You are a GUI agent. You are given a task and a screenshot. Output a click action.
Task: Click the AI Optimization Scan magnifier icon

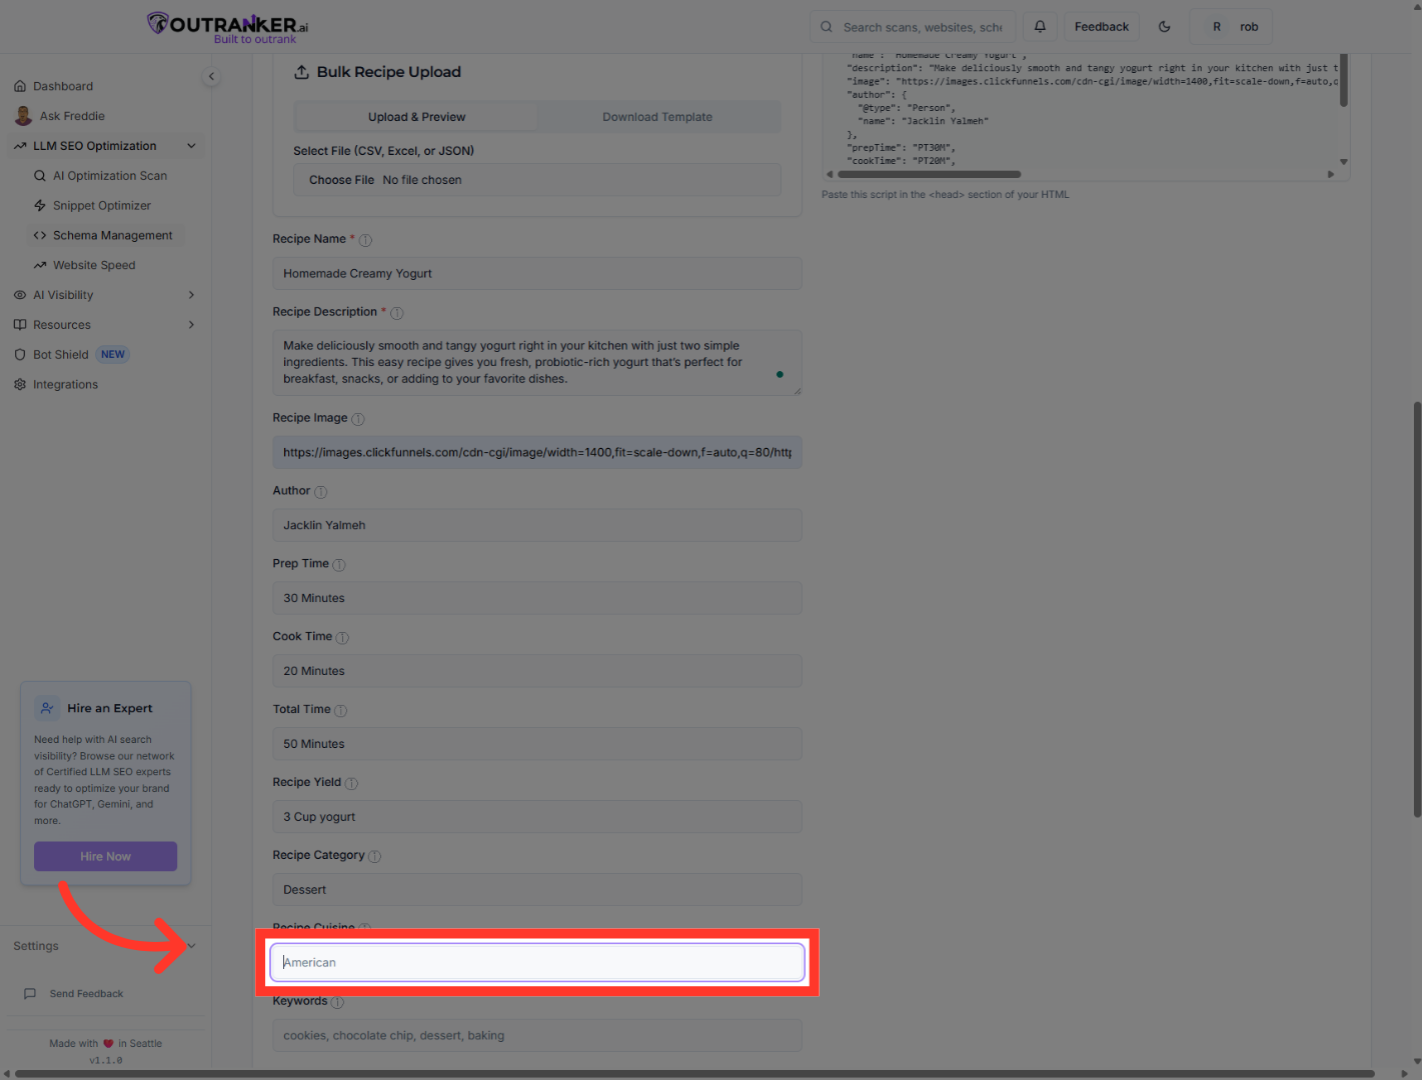point(40,176)
